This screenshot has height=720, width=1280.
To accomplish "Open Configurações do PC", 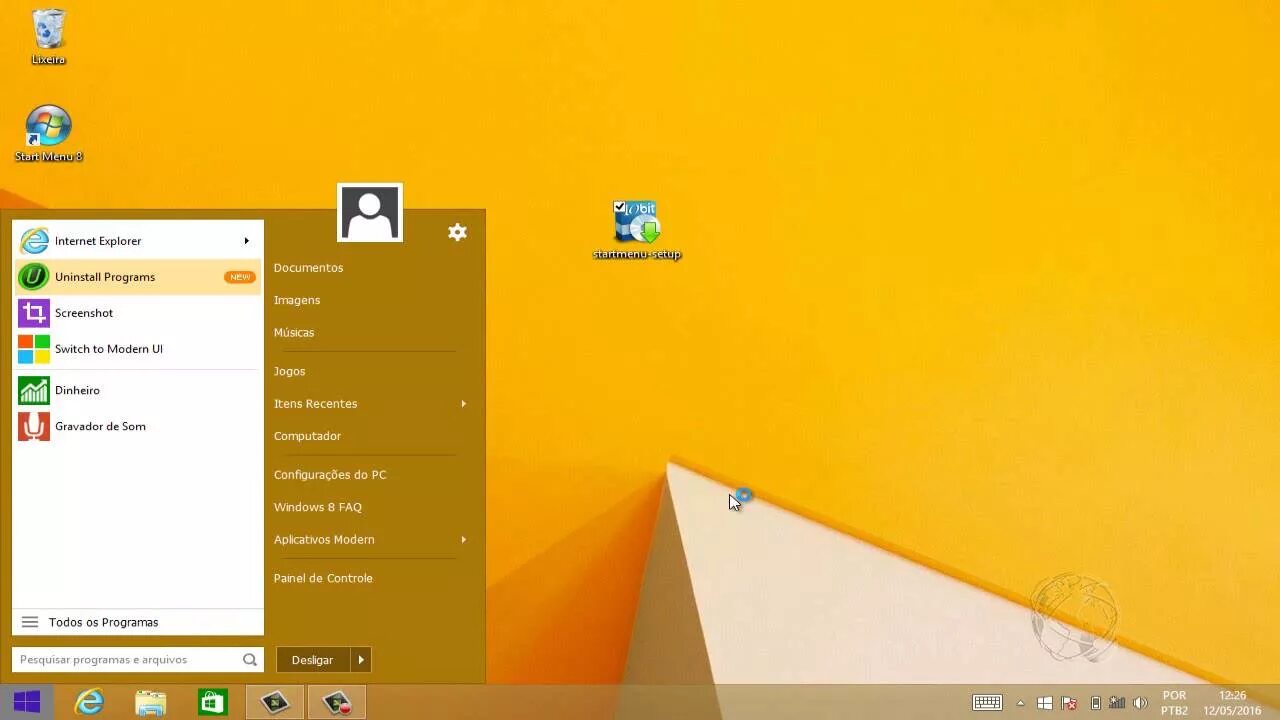I will pyautogui.click(x=330, y=475).
